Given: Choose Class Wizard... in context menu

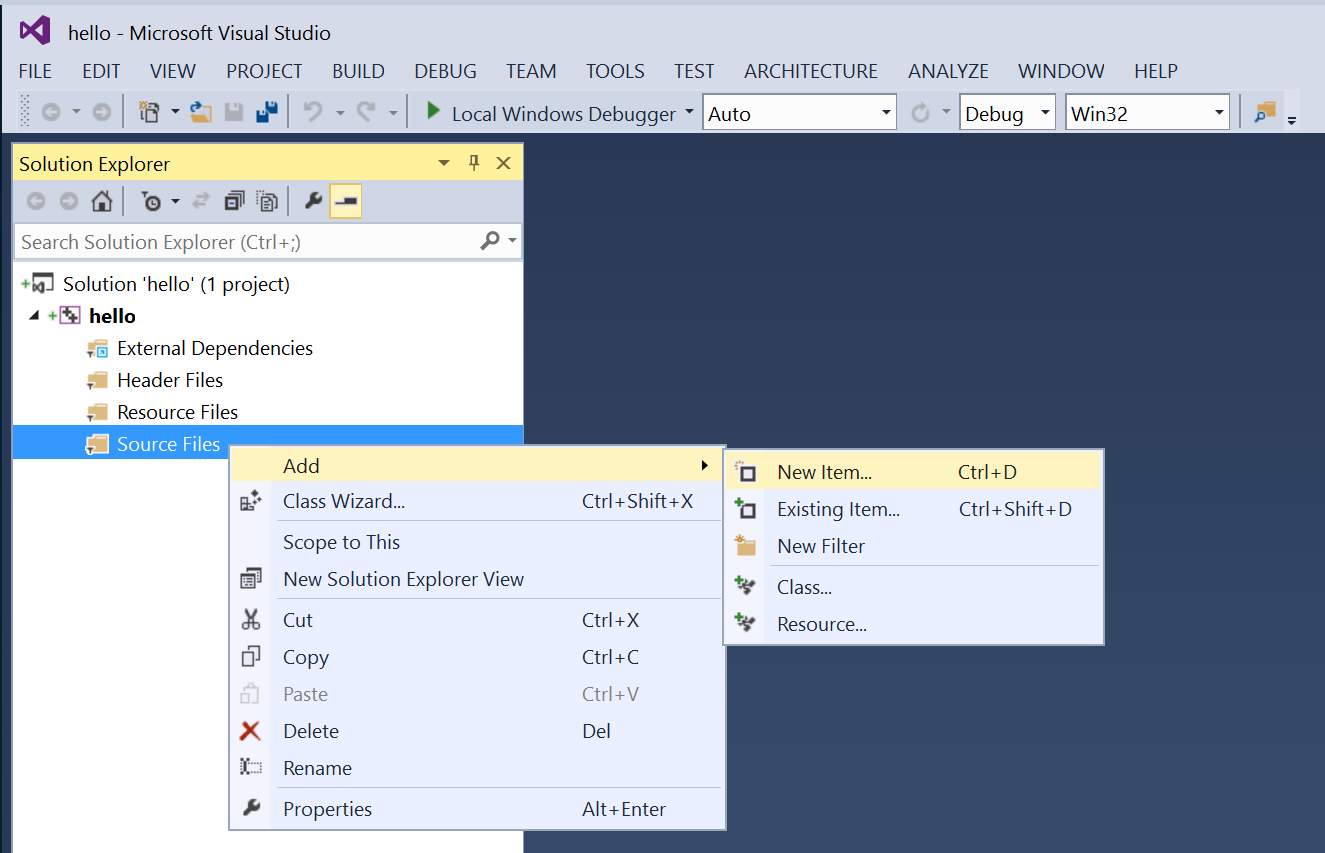Looking at the screenshot, I should 477,501.
